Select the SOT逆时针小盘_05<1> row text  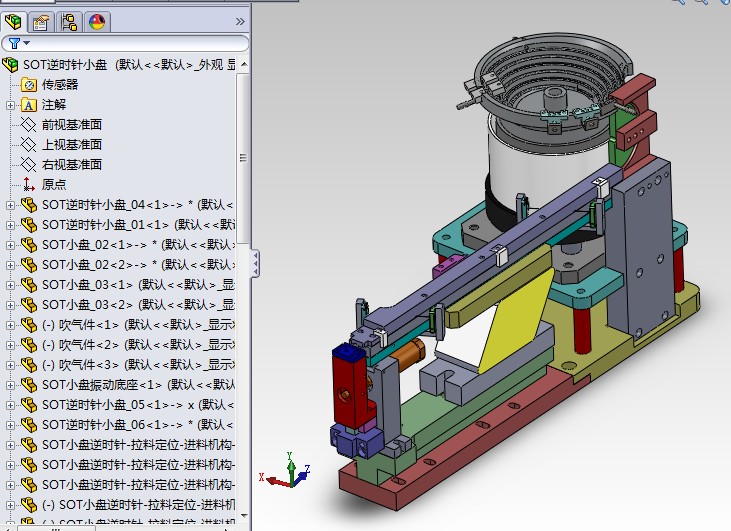pos(138,405)
